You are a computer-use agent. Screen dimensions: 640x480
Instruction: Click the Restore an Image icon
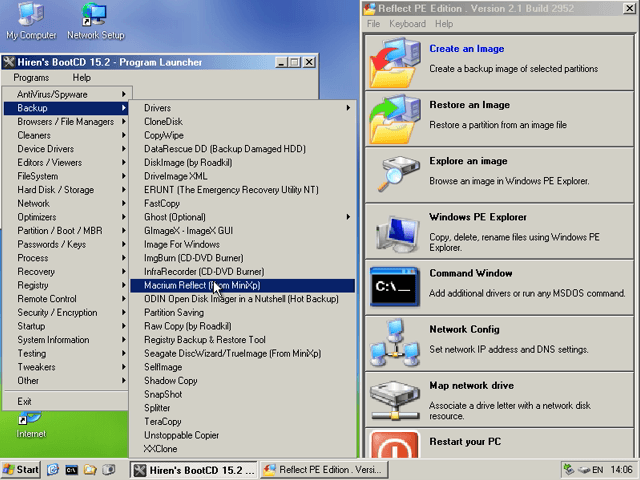click(x=395, y=119)
